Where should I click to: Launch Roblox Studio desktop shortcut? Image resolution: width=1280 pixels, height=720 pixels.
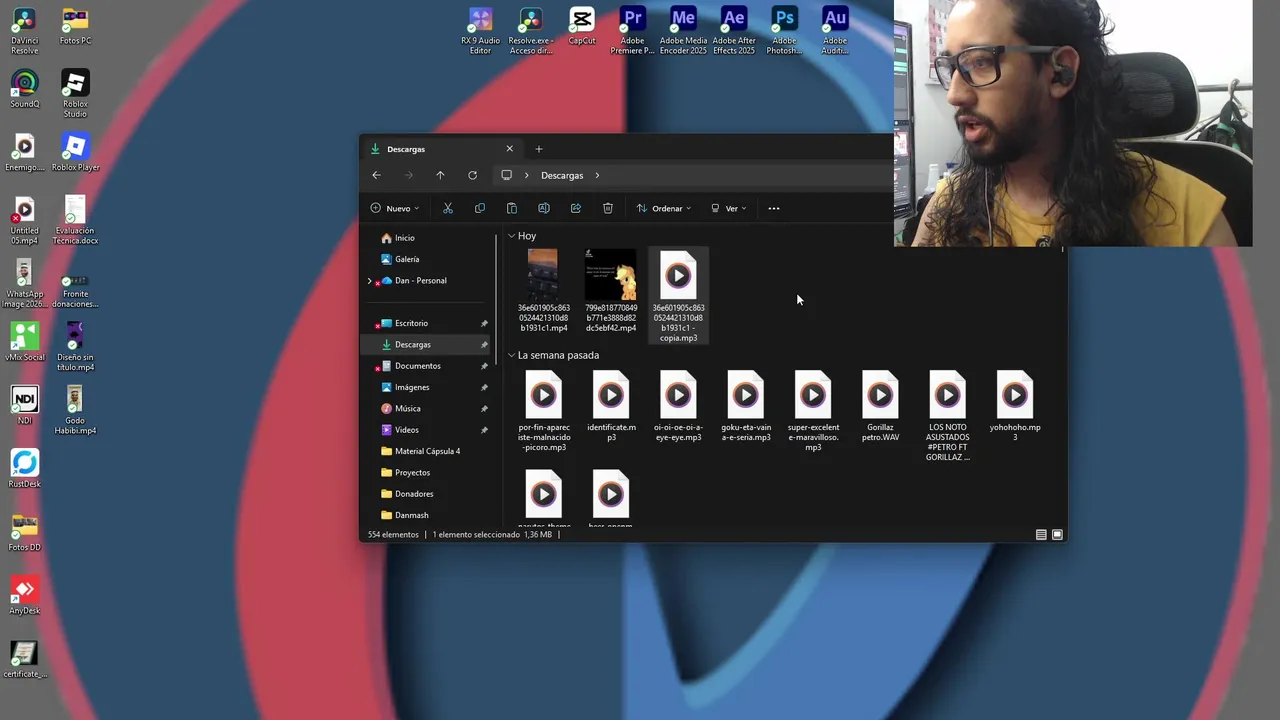click(75, 94)
